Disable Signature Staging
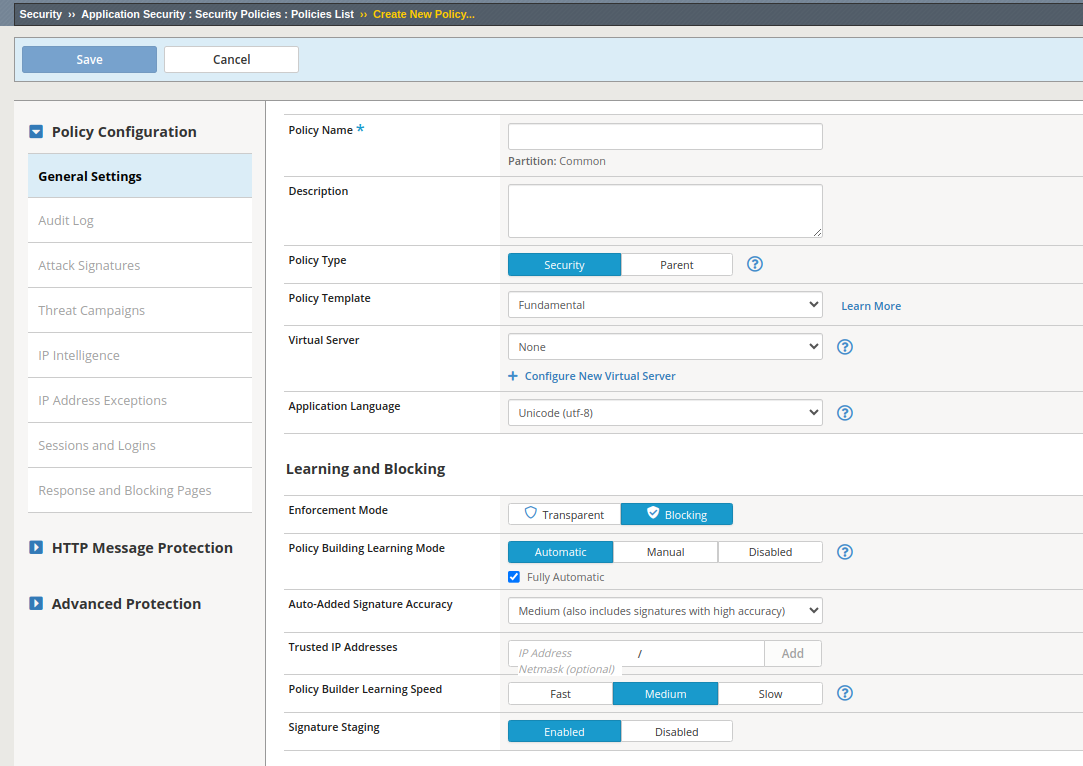Viewport: 1083px width, 766px height. pyautogui.click(x=676, y=732)
